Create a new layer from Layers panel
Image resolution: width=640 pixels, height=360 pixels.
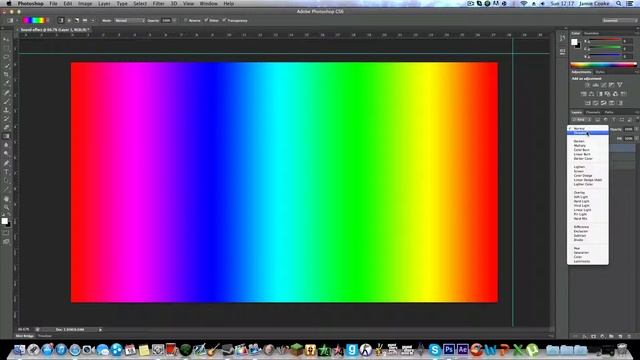(x=620, y=336)
